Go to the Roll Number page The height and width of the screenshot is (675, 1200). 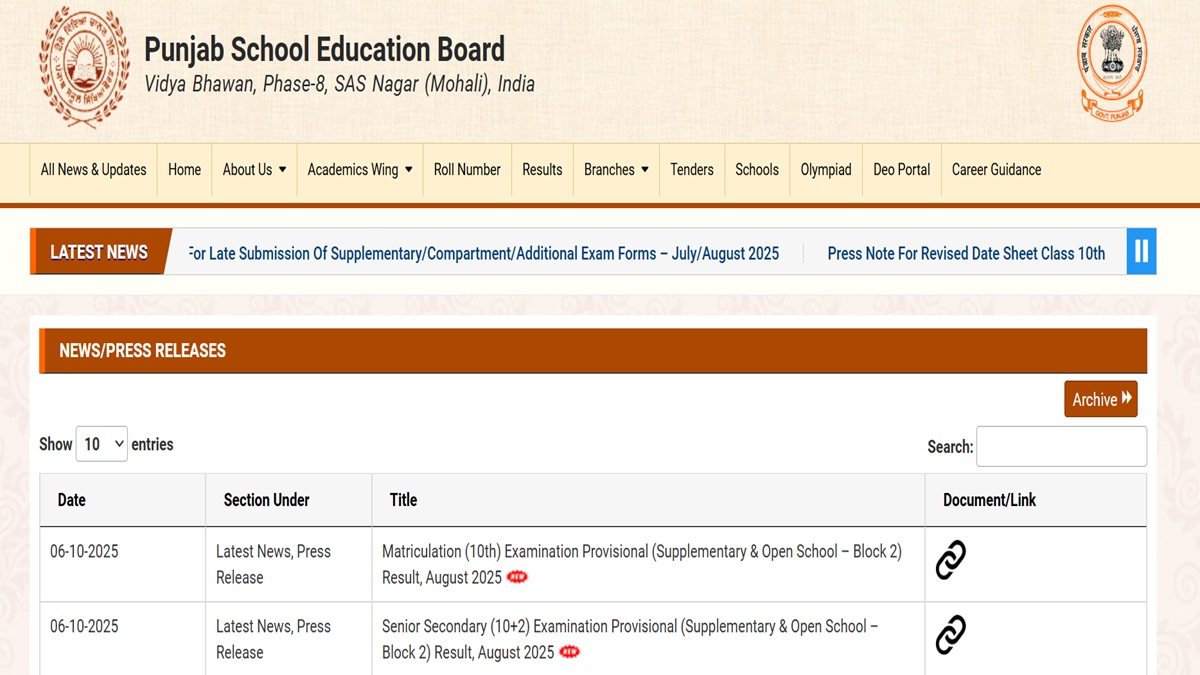coord(467,170)
